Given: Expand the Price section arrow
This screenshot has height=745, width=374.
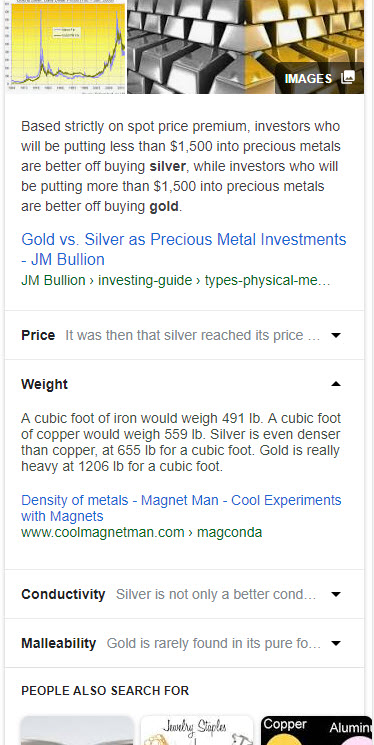Looking at the screenshot, I should coord(336,335).
